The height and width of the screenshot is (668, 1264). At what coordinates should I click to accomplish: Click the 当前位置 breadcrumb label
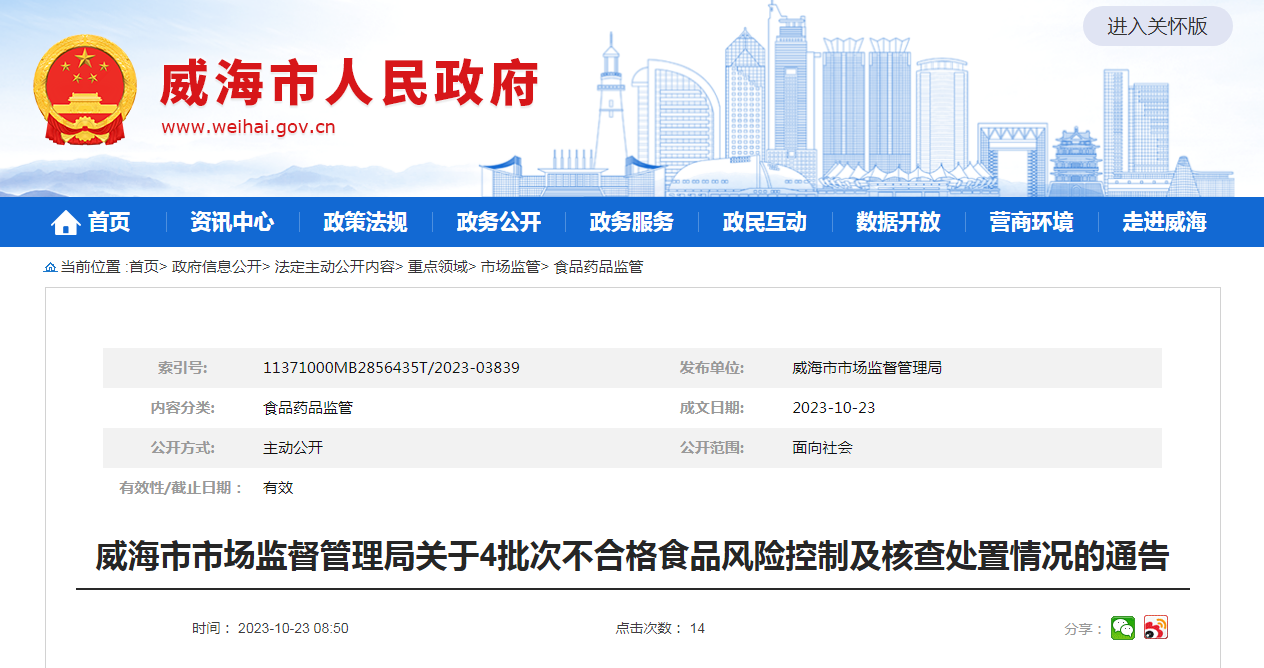click(x=92, y=267)
